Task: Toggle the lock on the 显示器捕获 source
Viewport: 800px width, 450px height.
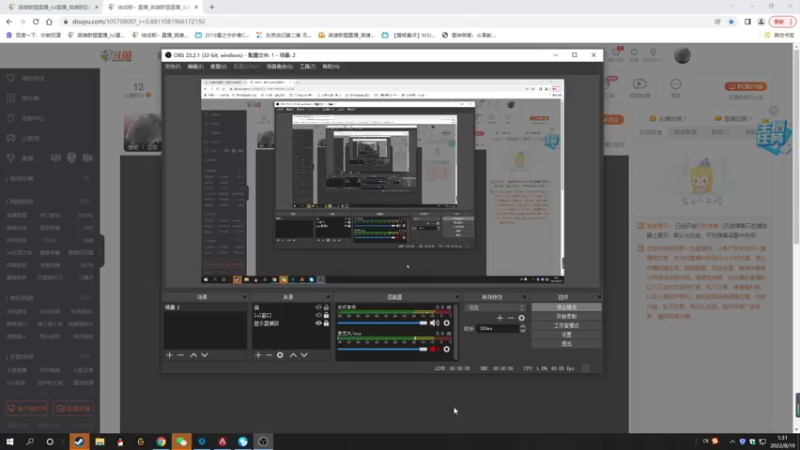Action: coord(326,323)
